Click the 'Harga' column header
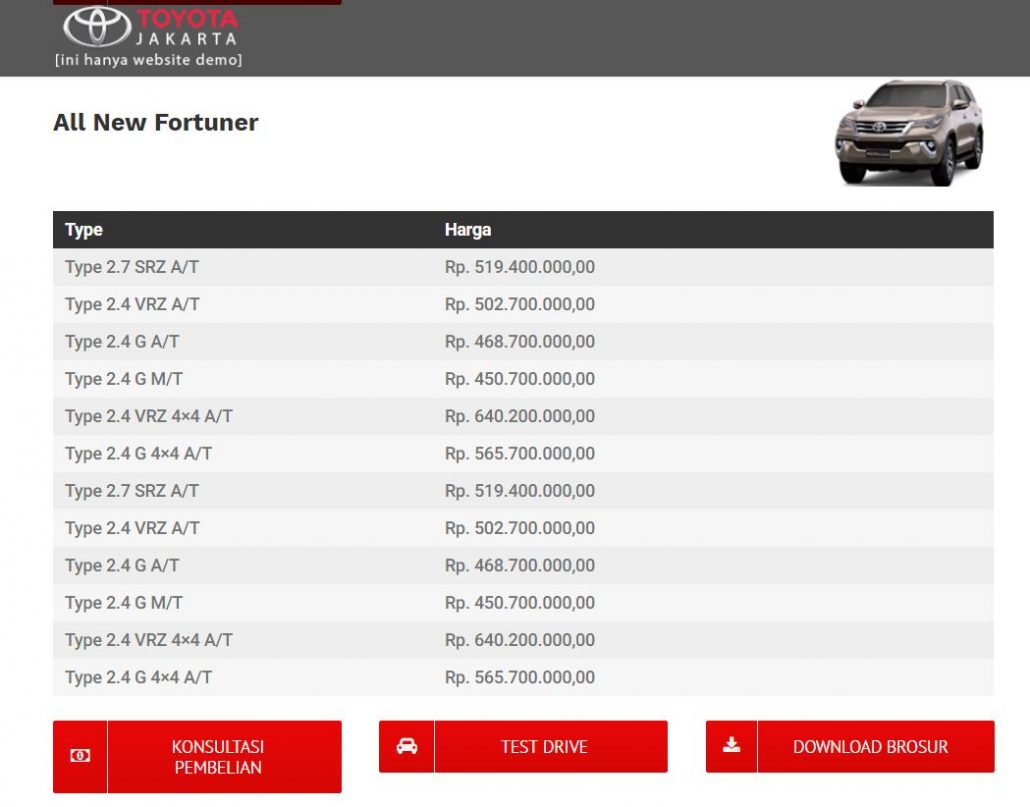Image resolution: width=1030 pixels, height=807 pixels. point(468,230)
